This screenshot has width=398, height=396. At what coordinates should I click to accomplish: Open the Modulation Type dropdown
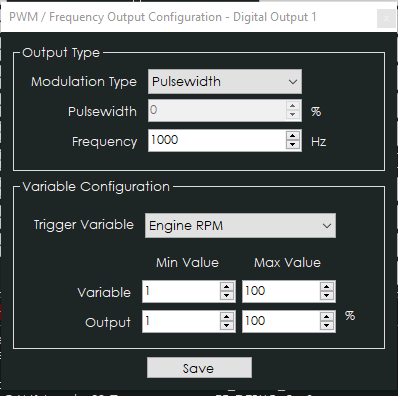pos(225,82)
